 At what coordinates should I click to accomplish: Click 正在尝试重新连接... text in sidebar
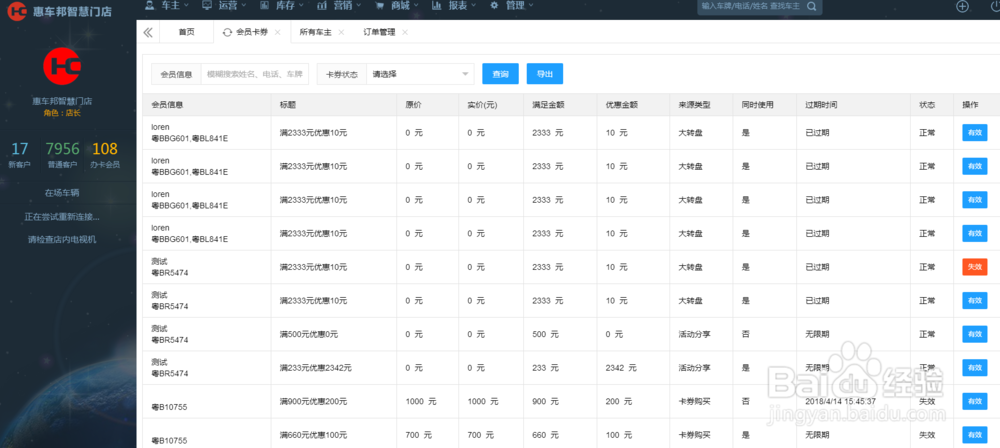pos(62,217)
